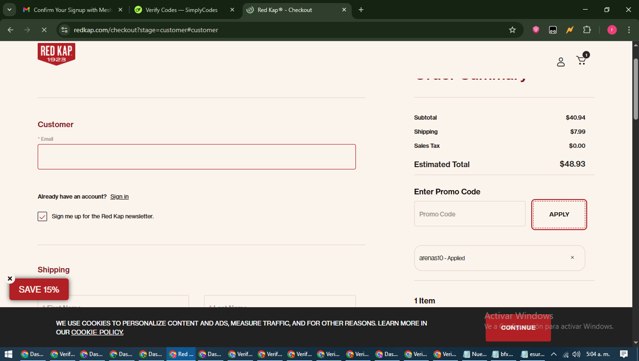Click the Promo Code input box
Screen dimensions: 639x361
coord(470,214)
